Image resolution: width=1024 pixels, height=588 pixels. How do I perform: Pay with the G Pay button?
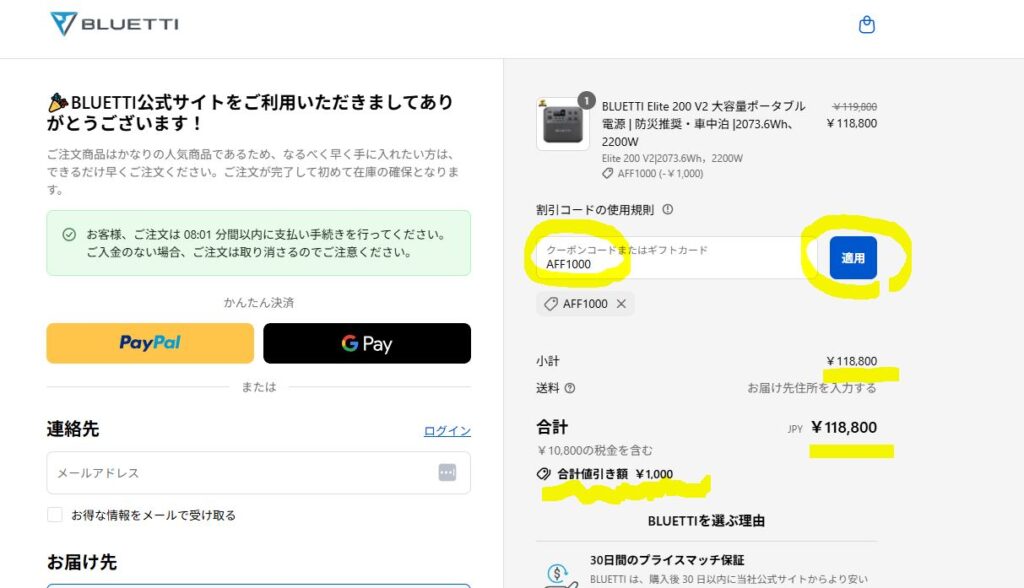367,343
